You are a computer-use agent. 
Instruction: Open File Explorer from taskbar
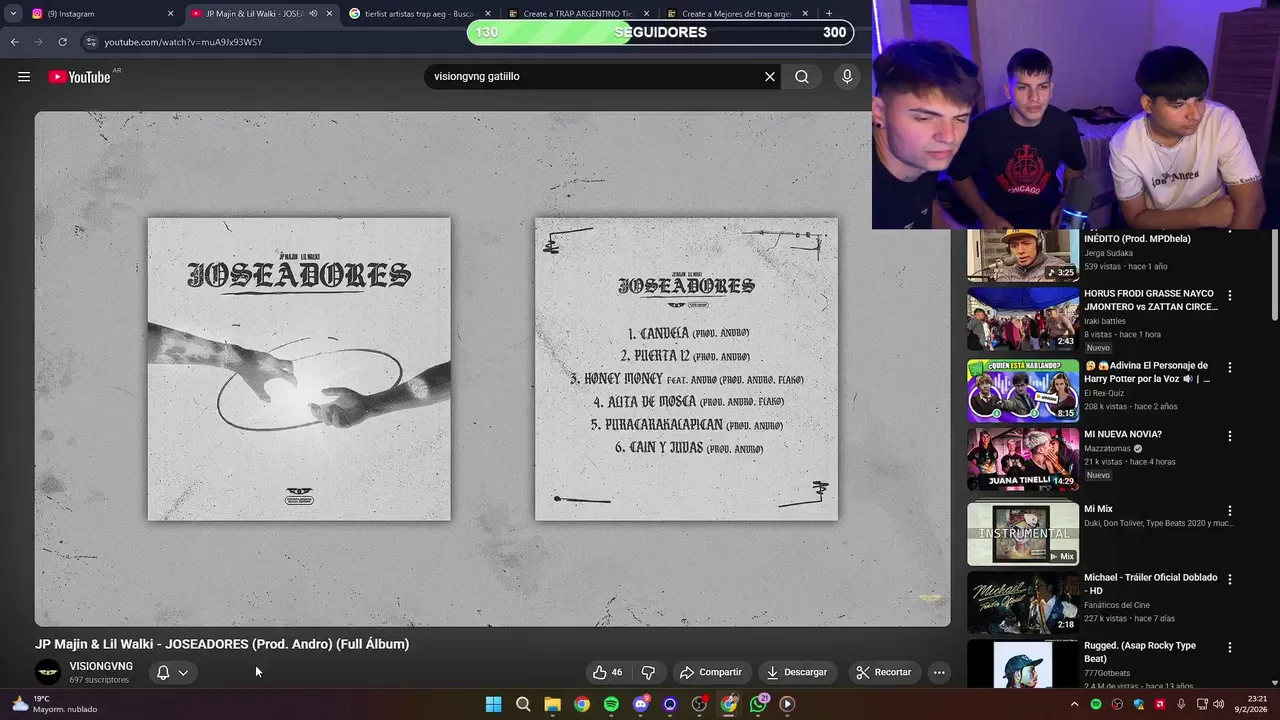[552, 704]
